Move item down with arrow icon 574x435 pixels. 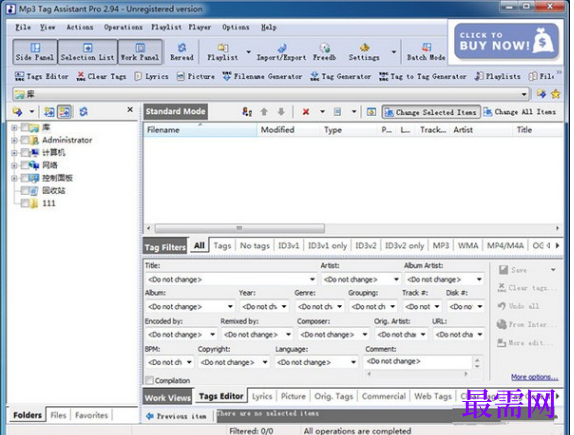point(281,112)
